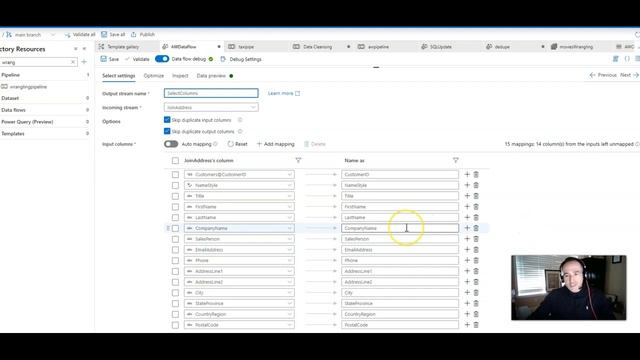Open NameStyle source column dropdown
Screen dimensions: 640x360
pyautogui.click(x=239, y=185)
